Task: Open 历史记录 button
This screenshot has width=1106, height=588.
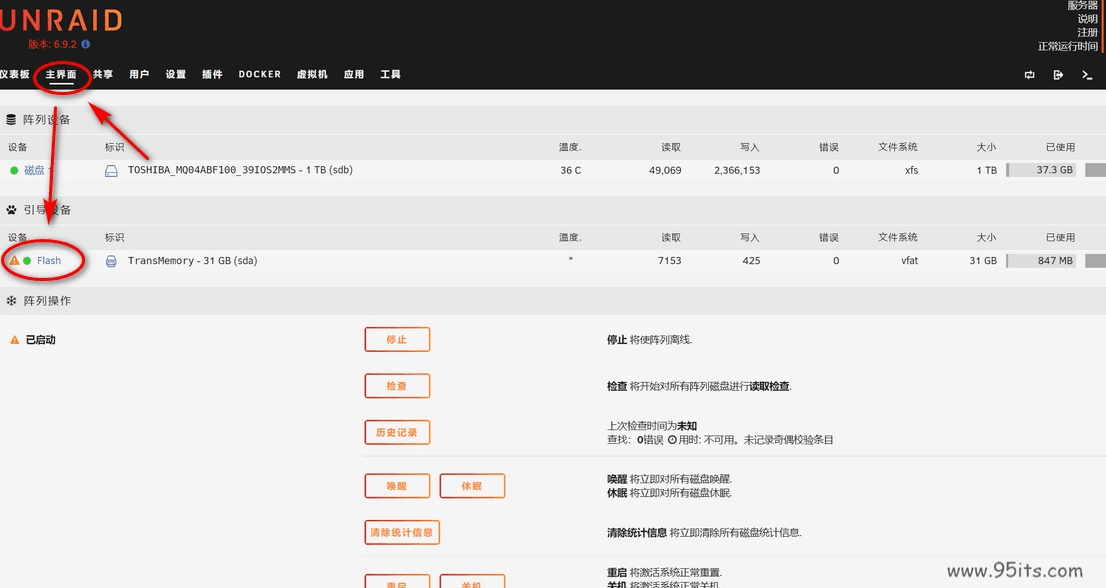Action: pyautogui.click(x=397, y=433)
